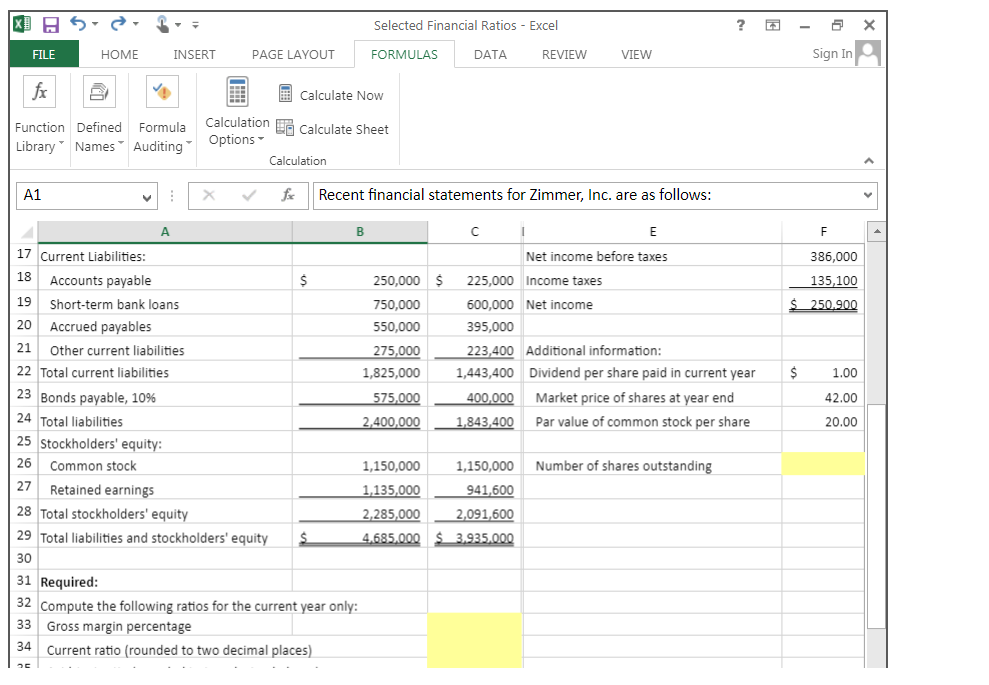Select the 386,000 value cell
This screenshot has height=685, width=989.
click(823, 256)
